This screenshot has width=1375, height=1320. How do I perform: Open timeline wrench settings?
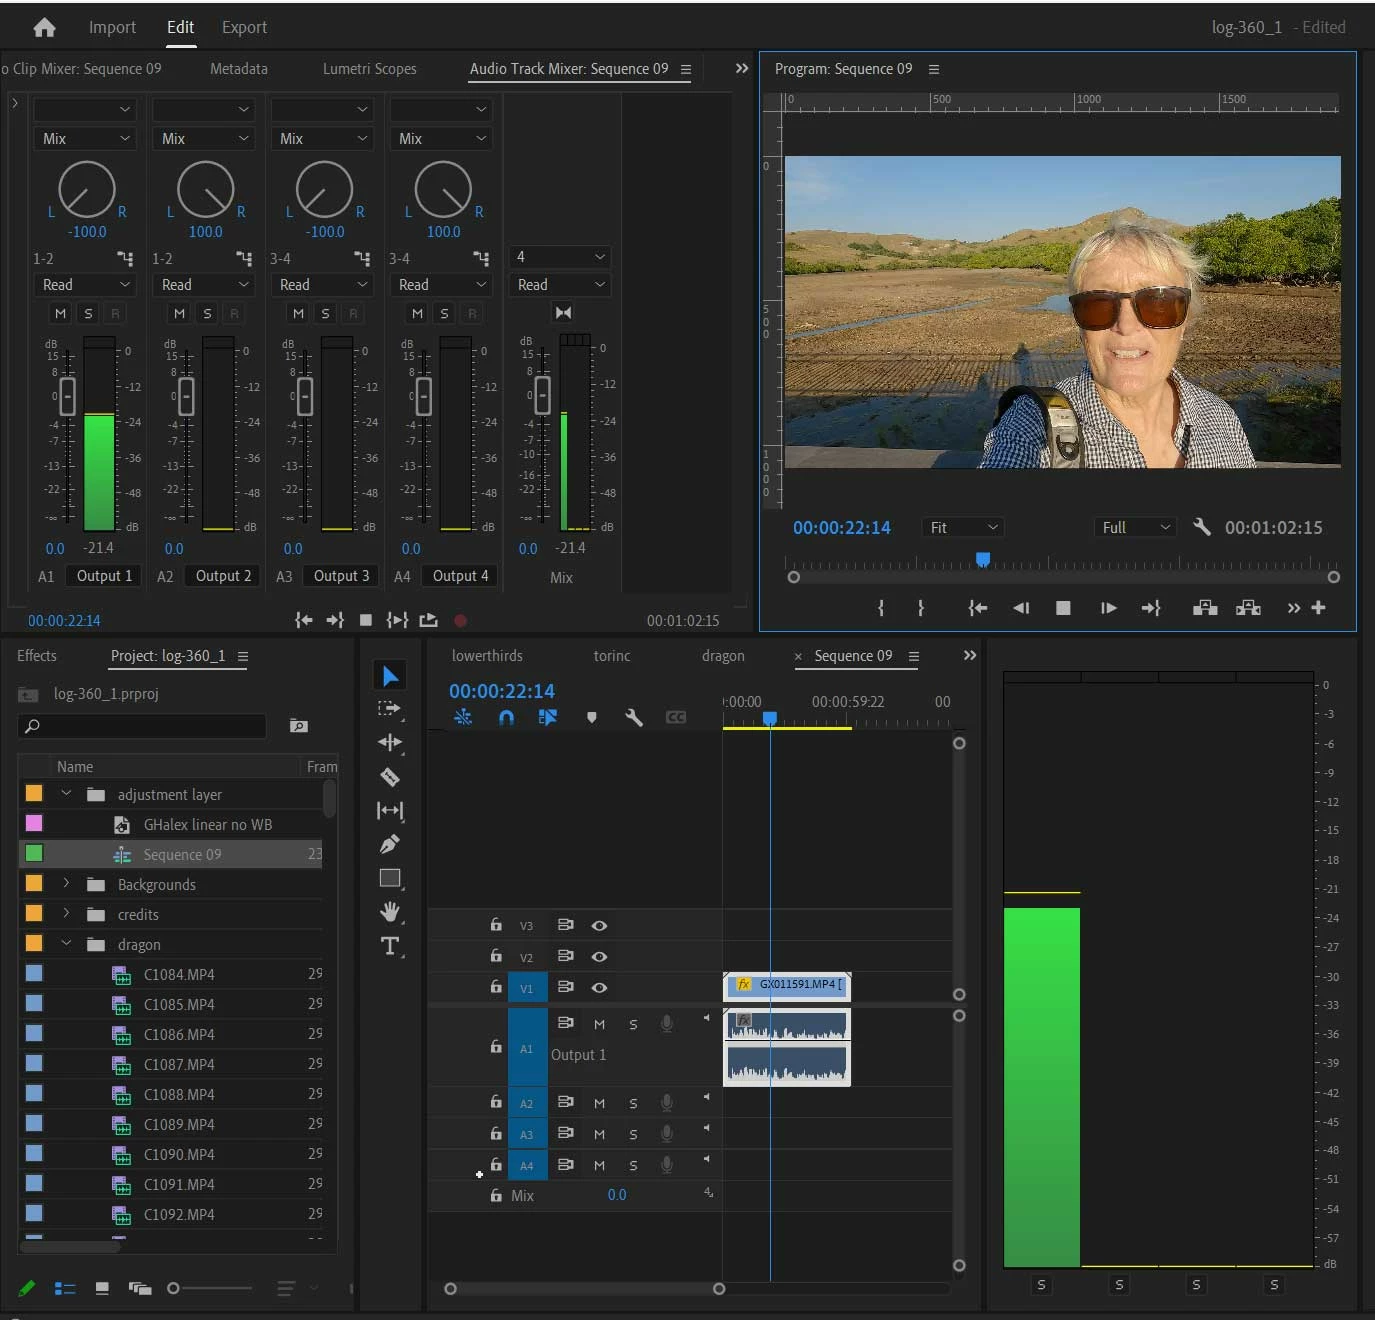633,717
